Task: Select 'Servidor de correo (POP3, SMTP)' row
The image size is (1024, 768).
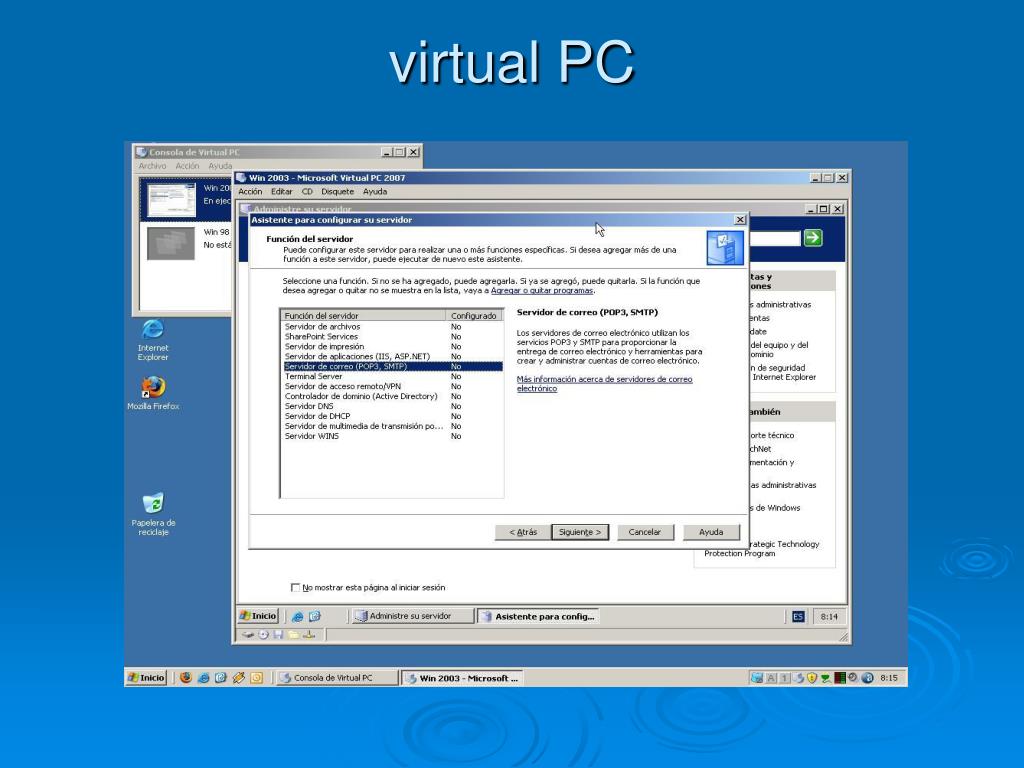Action: coord(392,366)
